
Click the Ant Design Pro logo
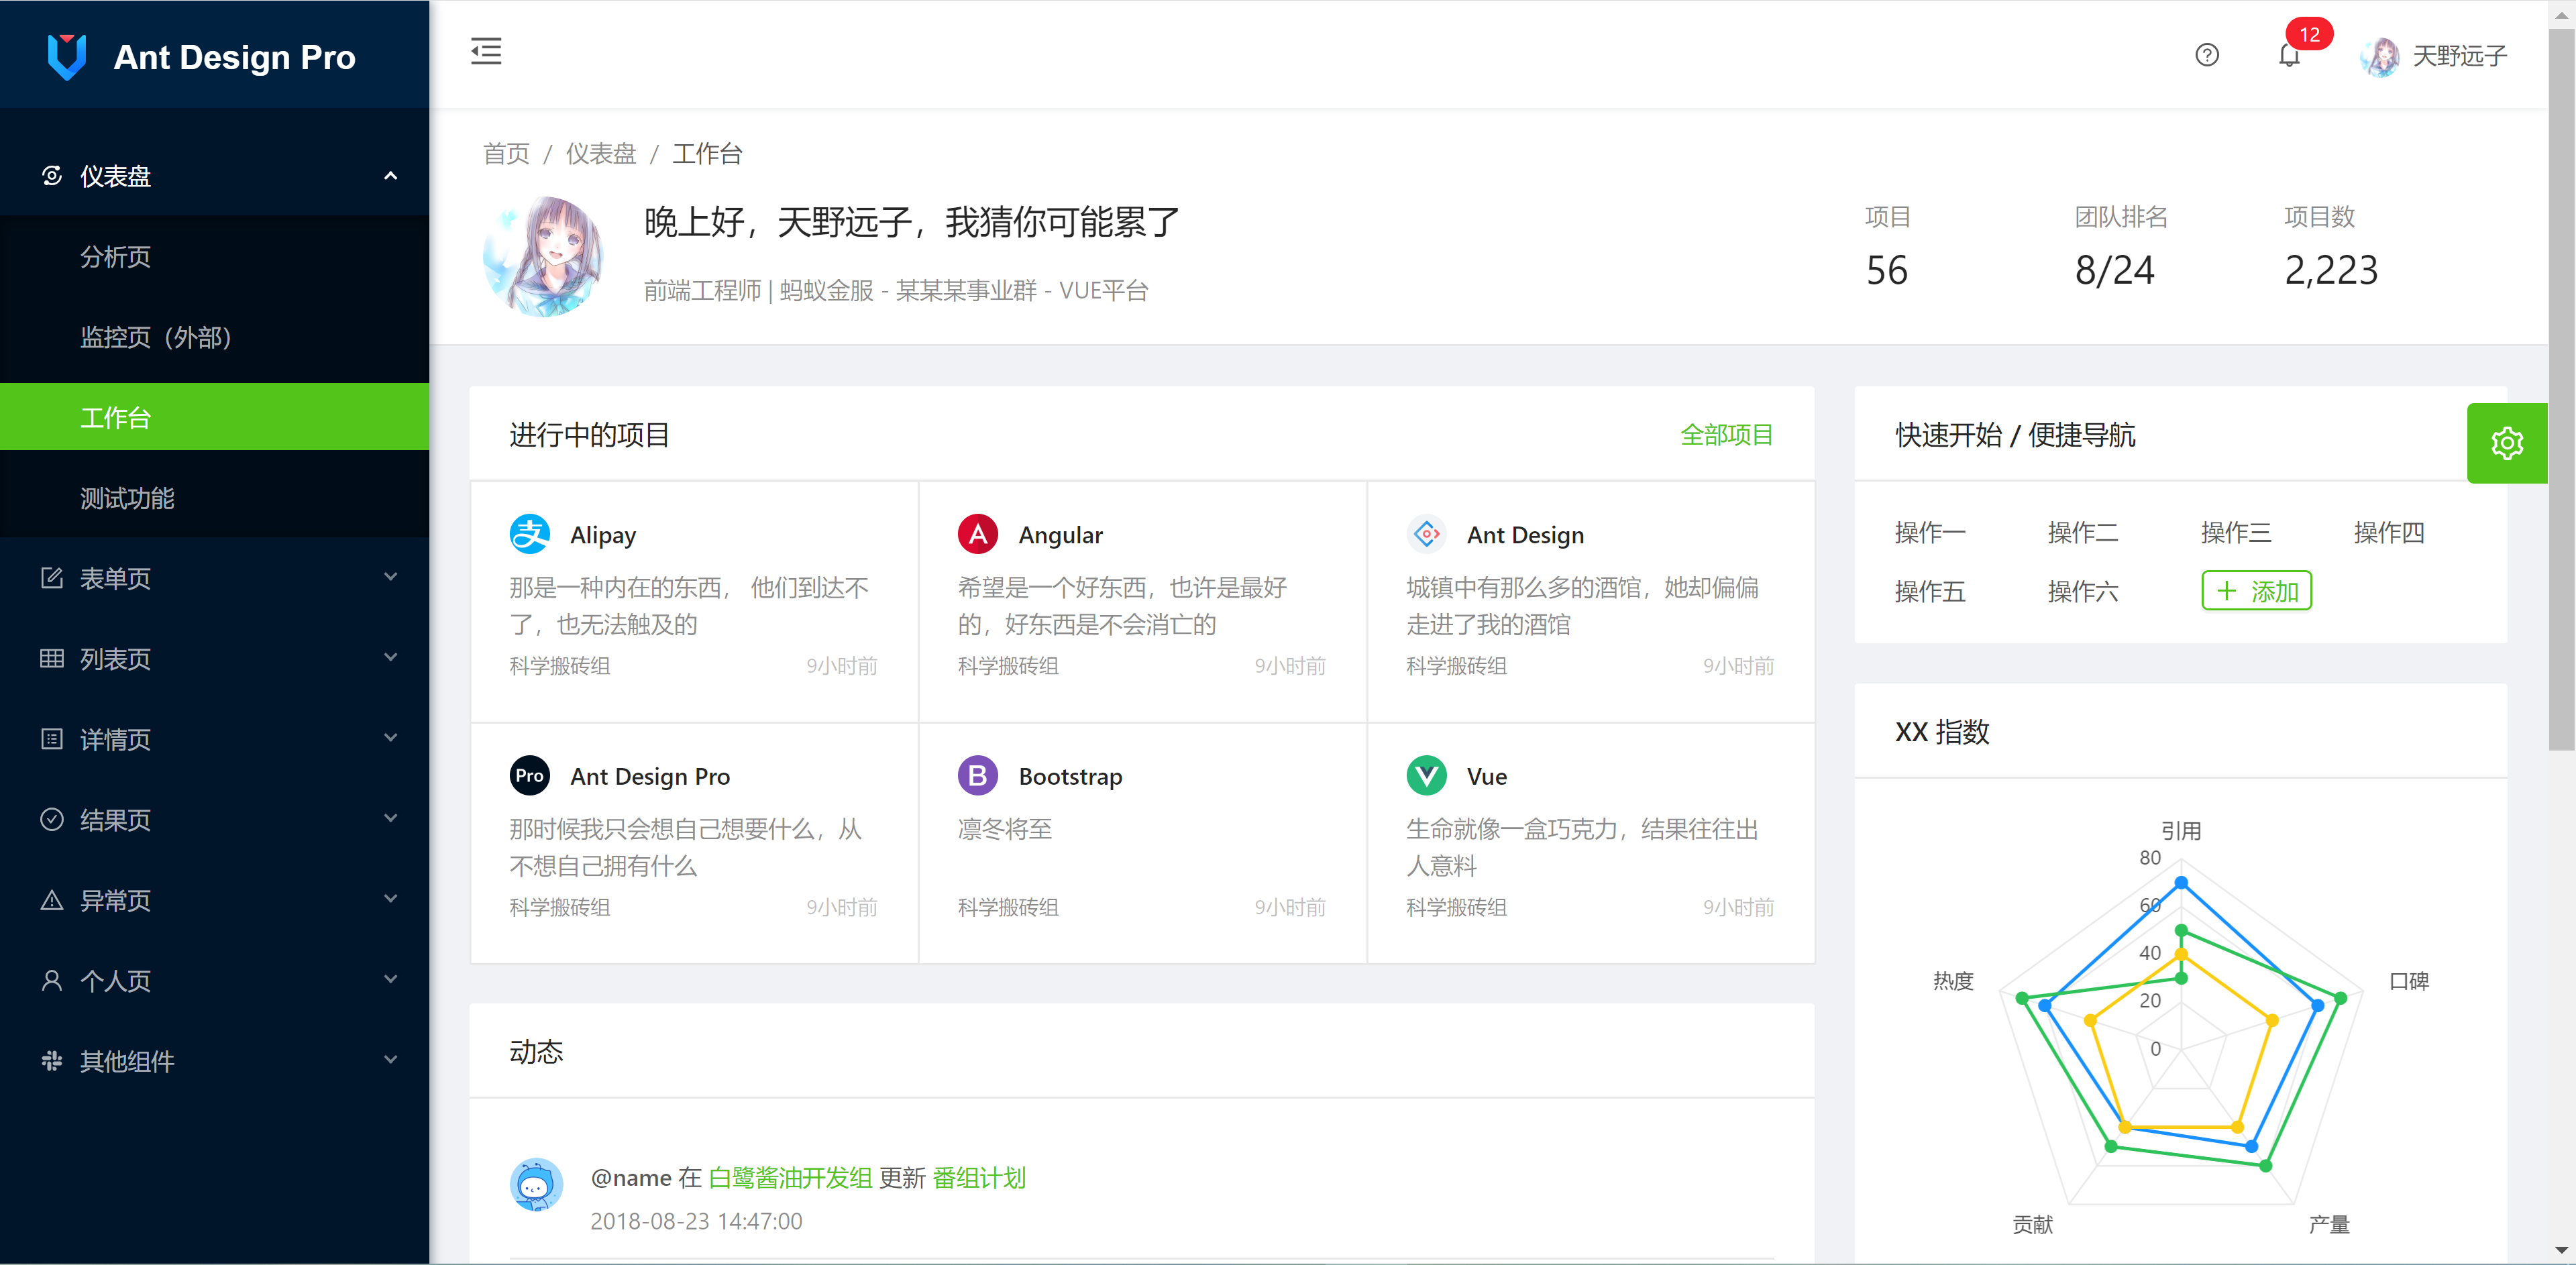68,57
